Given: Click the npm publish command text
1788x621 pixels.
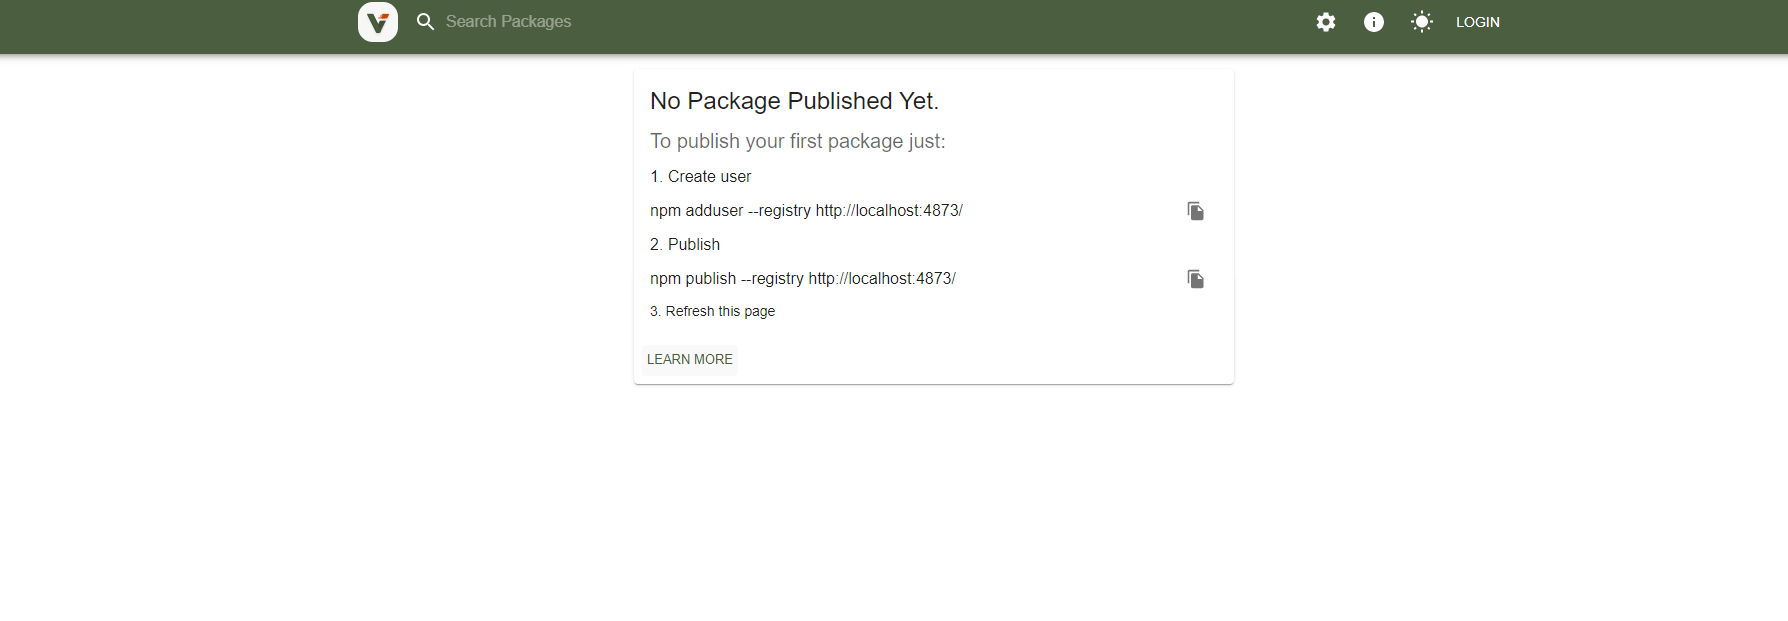Looking at the screenshot, I should click(803, 279).
